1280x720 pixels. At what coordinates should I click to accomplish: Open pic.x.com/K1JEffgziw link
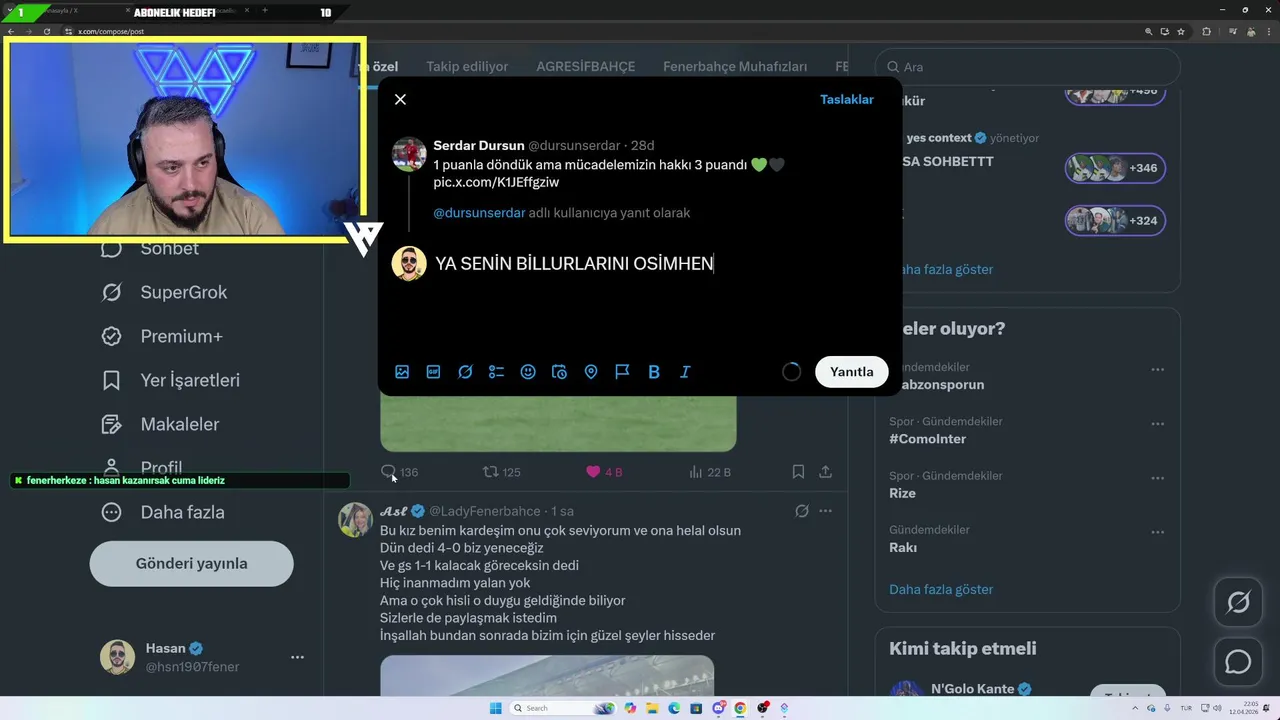pyautogui.click(x=496, y=182)
